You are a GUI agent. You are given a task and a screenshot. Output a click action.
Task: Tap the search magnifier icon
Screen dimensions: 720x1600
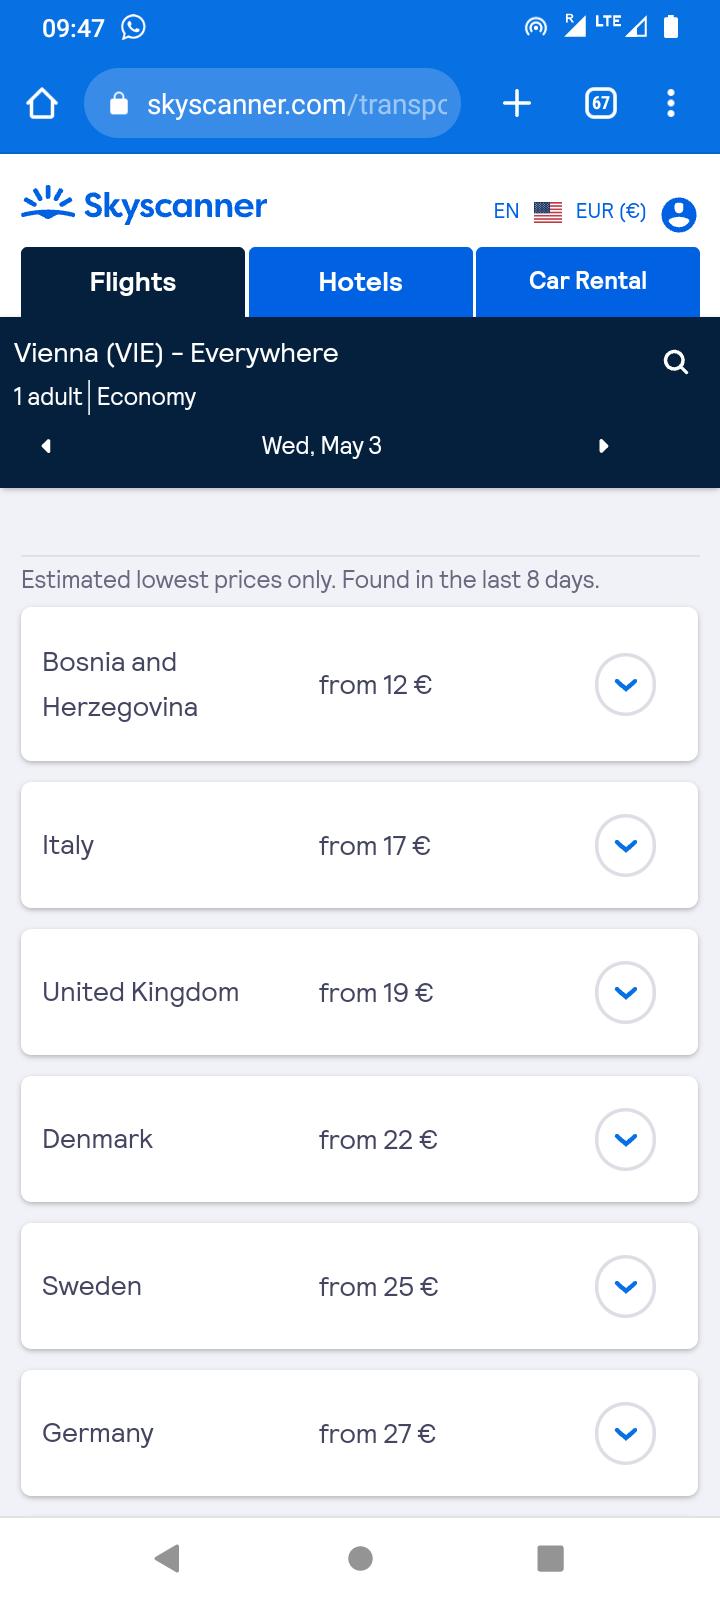(x=676, y=362)
